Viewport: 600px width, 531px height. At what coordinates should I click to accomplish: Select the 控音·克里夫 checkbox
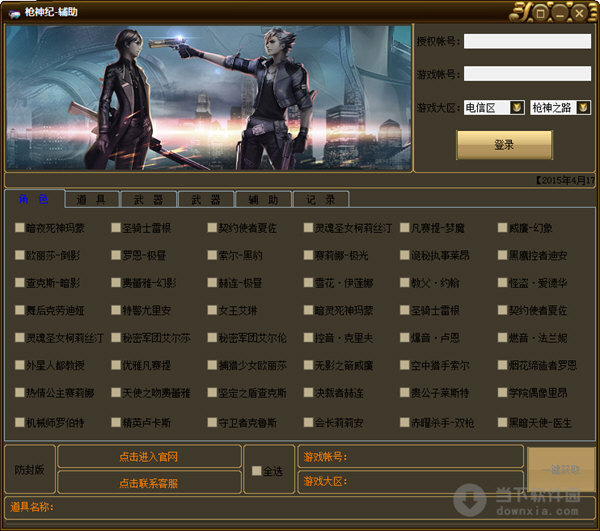308,337
